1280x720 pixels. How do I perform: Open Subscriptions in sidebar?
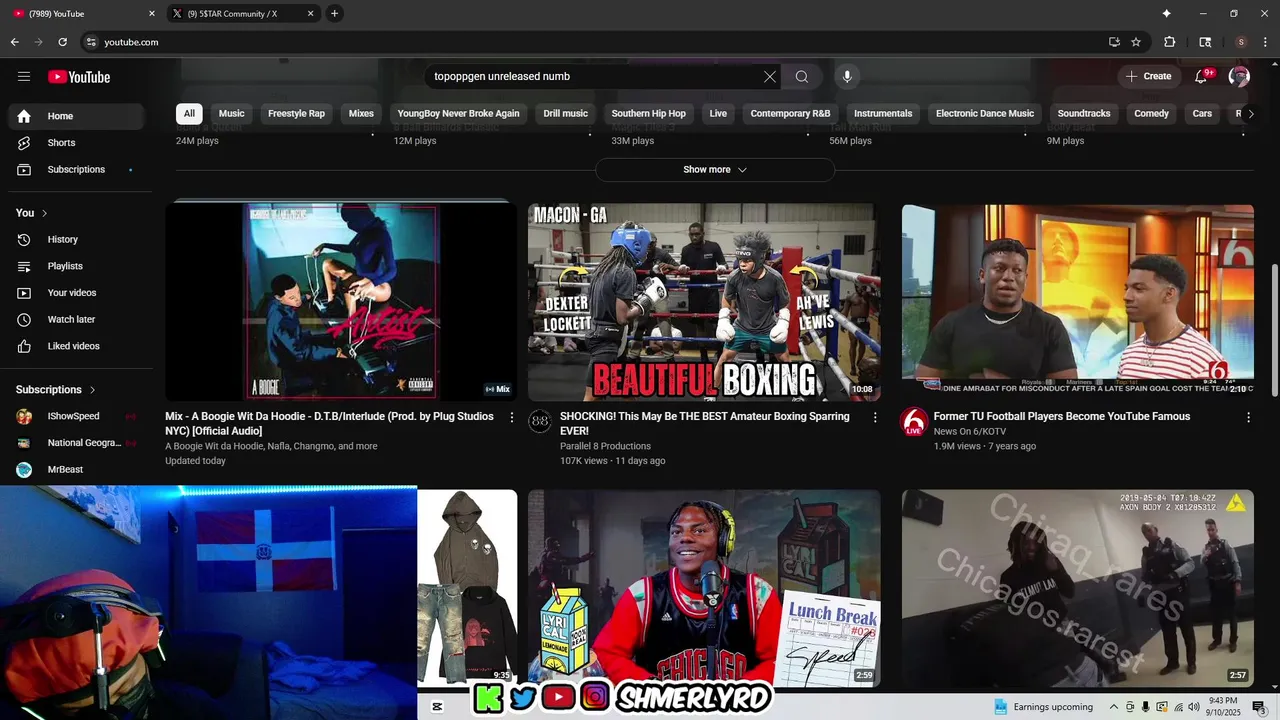click(76, 170)
